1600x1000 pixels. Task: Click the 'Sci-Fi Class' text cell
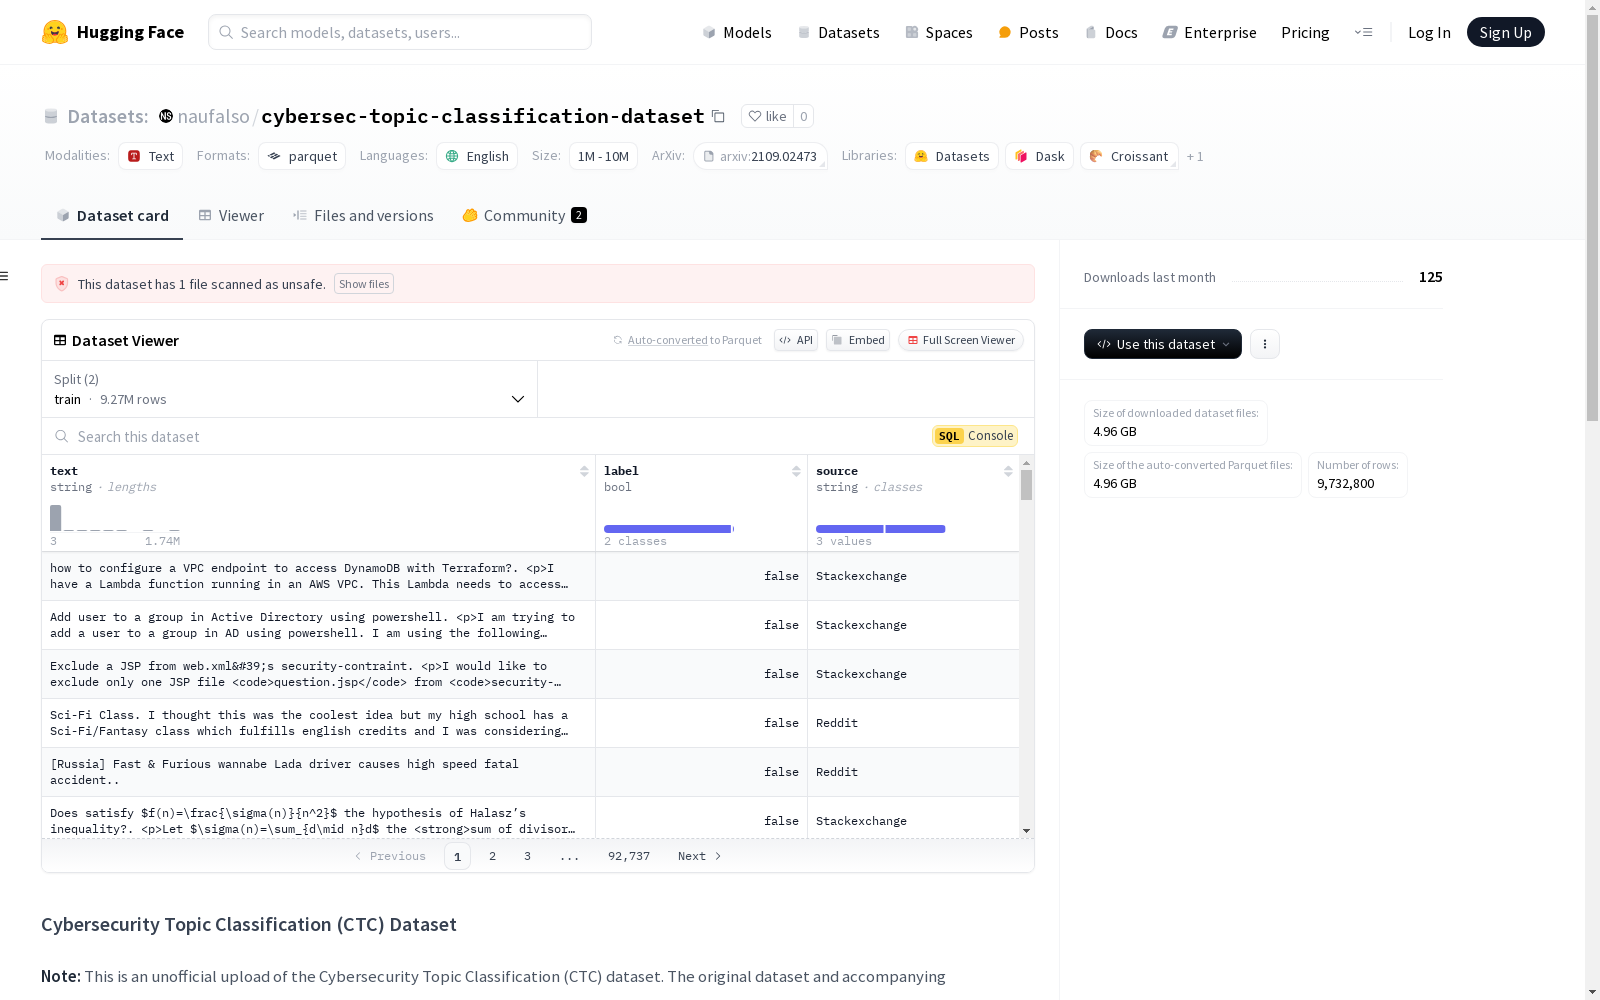coord(318,723)
